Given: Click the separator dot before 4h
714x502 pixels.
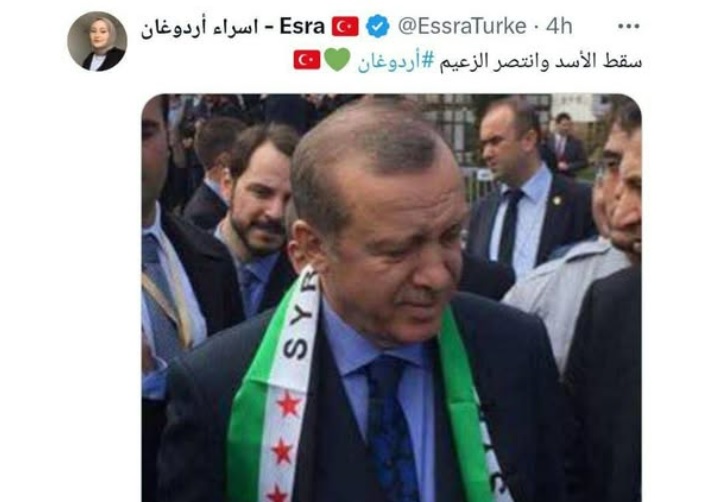Looking at the screenshot, I should coord(536,27).
